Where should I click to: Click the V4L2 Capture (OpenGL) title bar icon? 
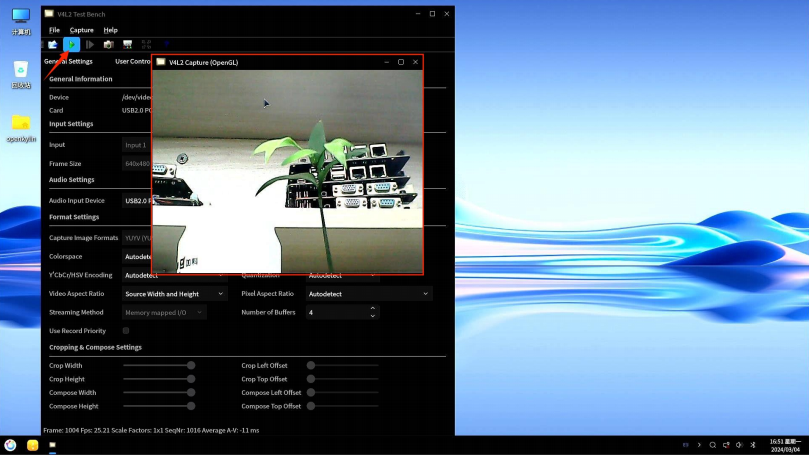pos(160,62)
